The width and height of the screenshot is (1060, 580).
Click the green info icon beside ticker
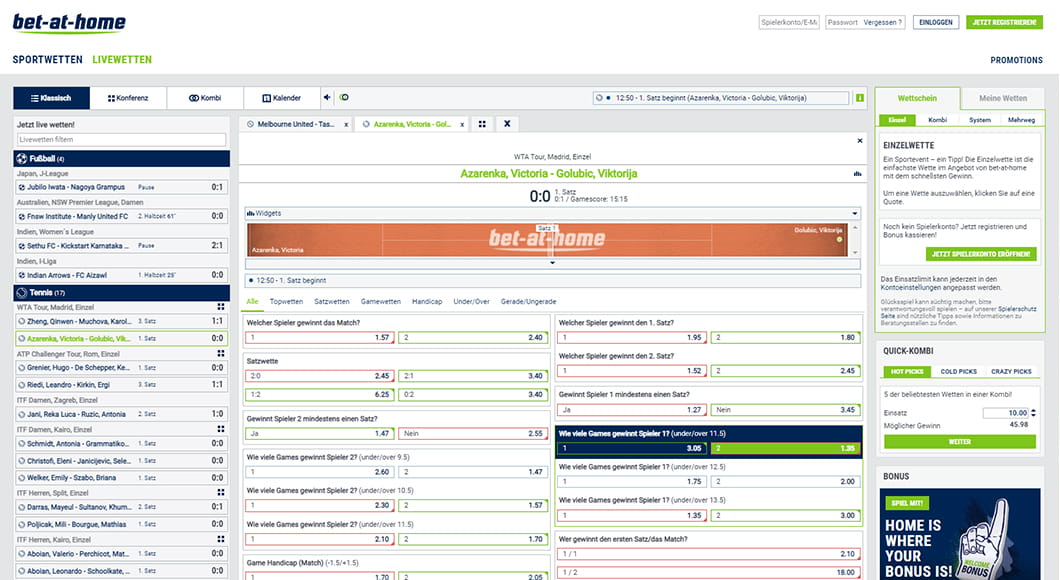(859, 98)
